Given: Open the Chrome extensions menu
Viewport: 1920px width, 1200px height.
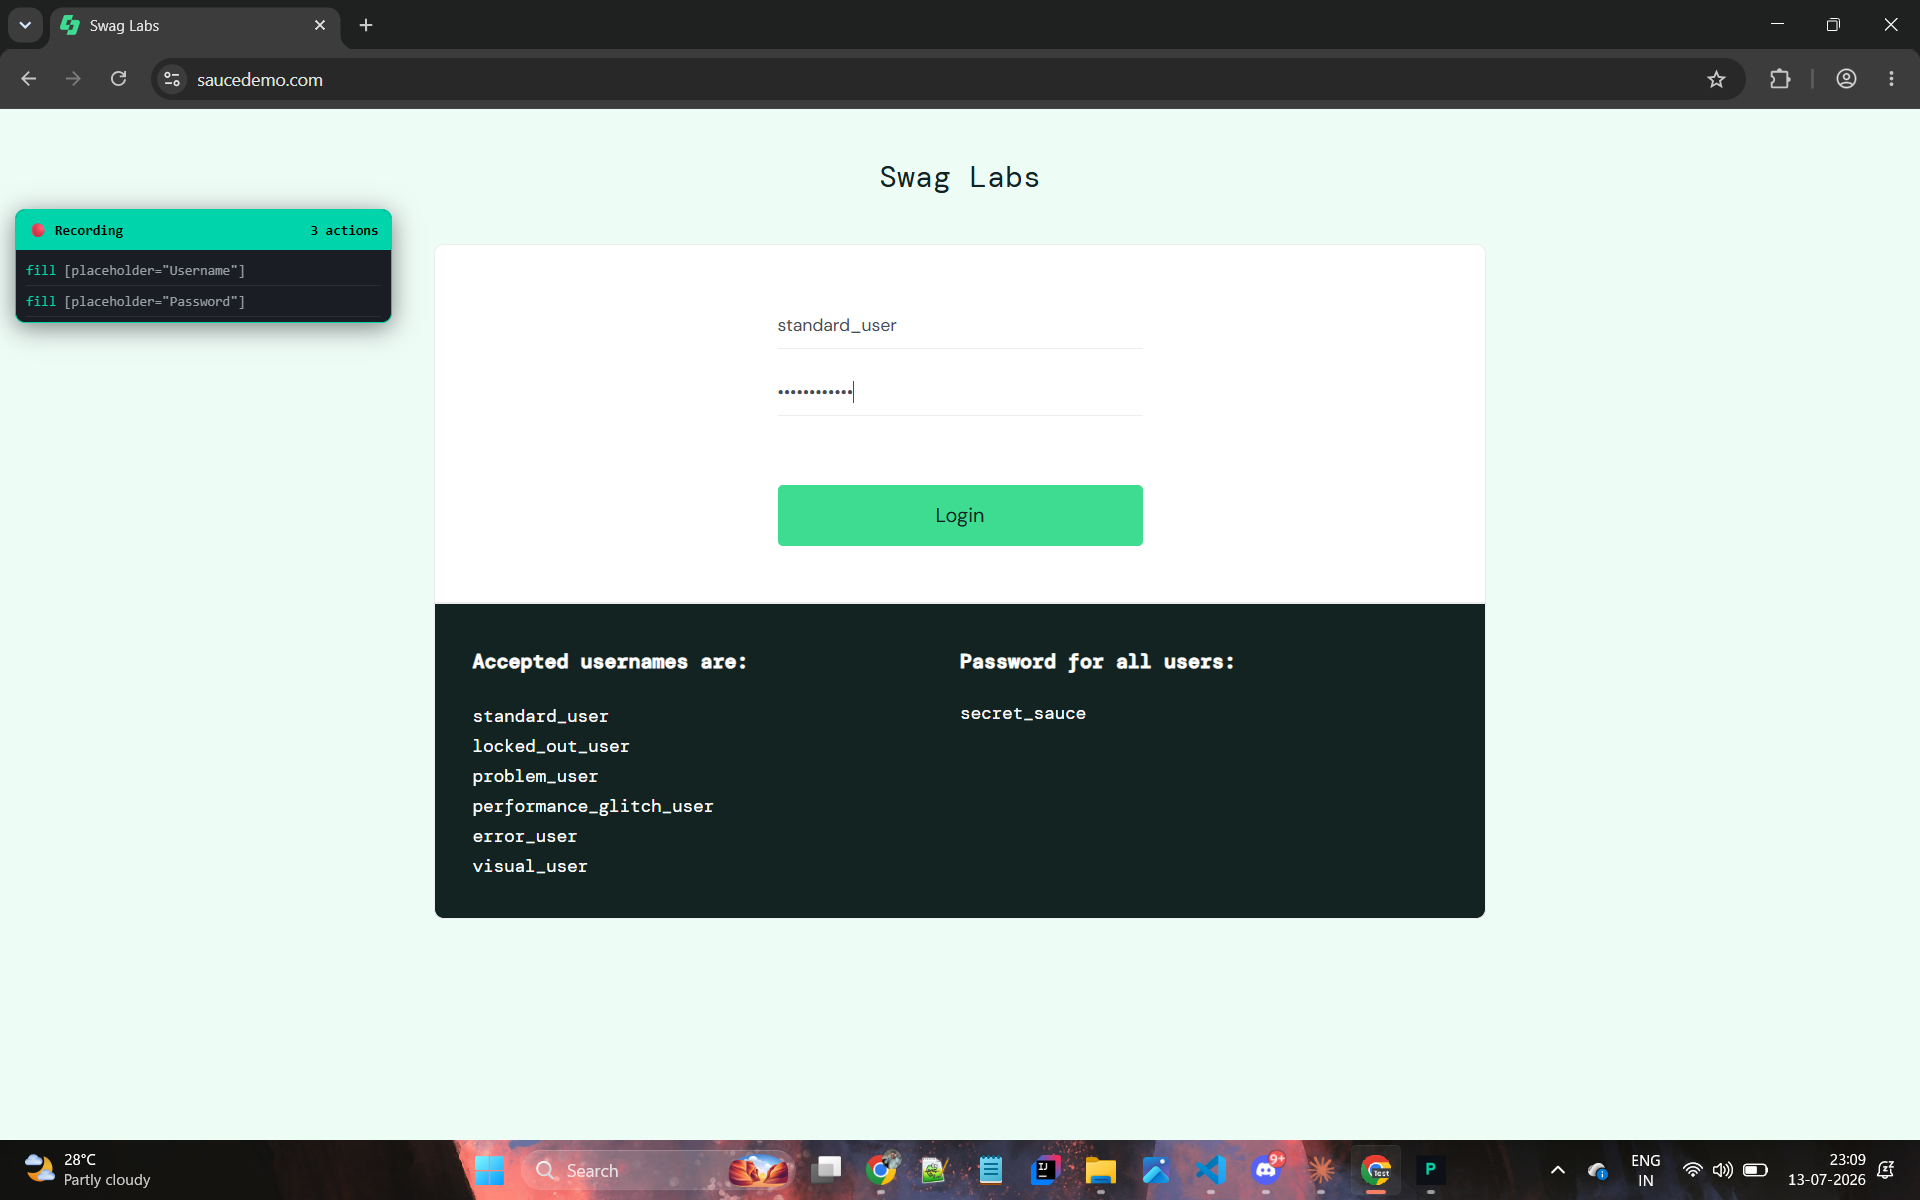Looking at the screenshot, I should coord(1780,79).
